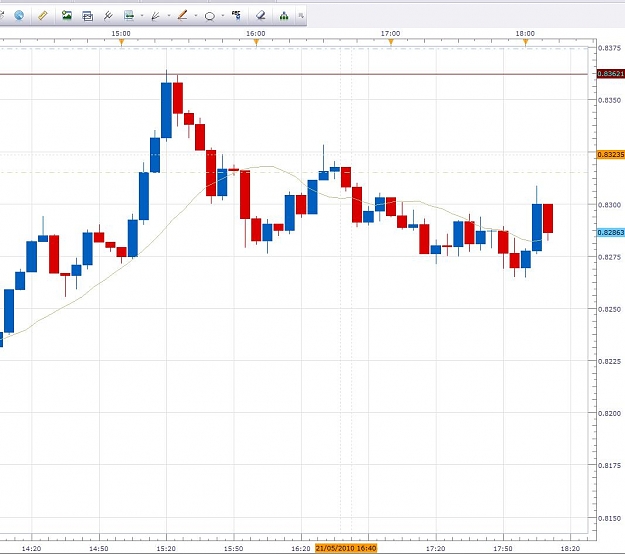The width and height of the screenshot is (625, 554).
Task: Expand the toolbar overflow chevron
Action: [x=301, y=16]
